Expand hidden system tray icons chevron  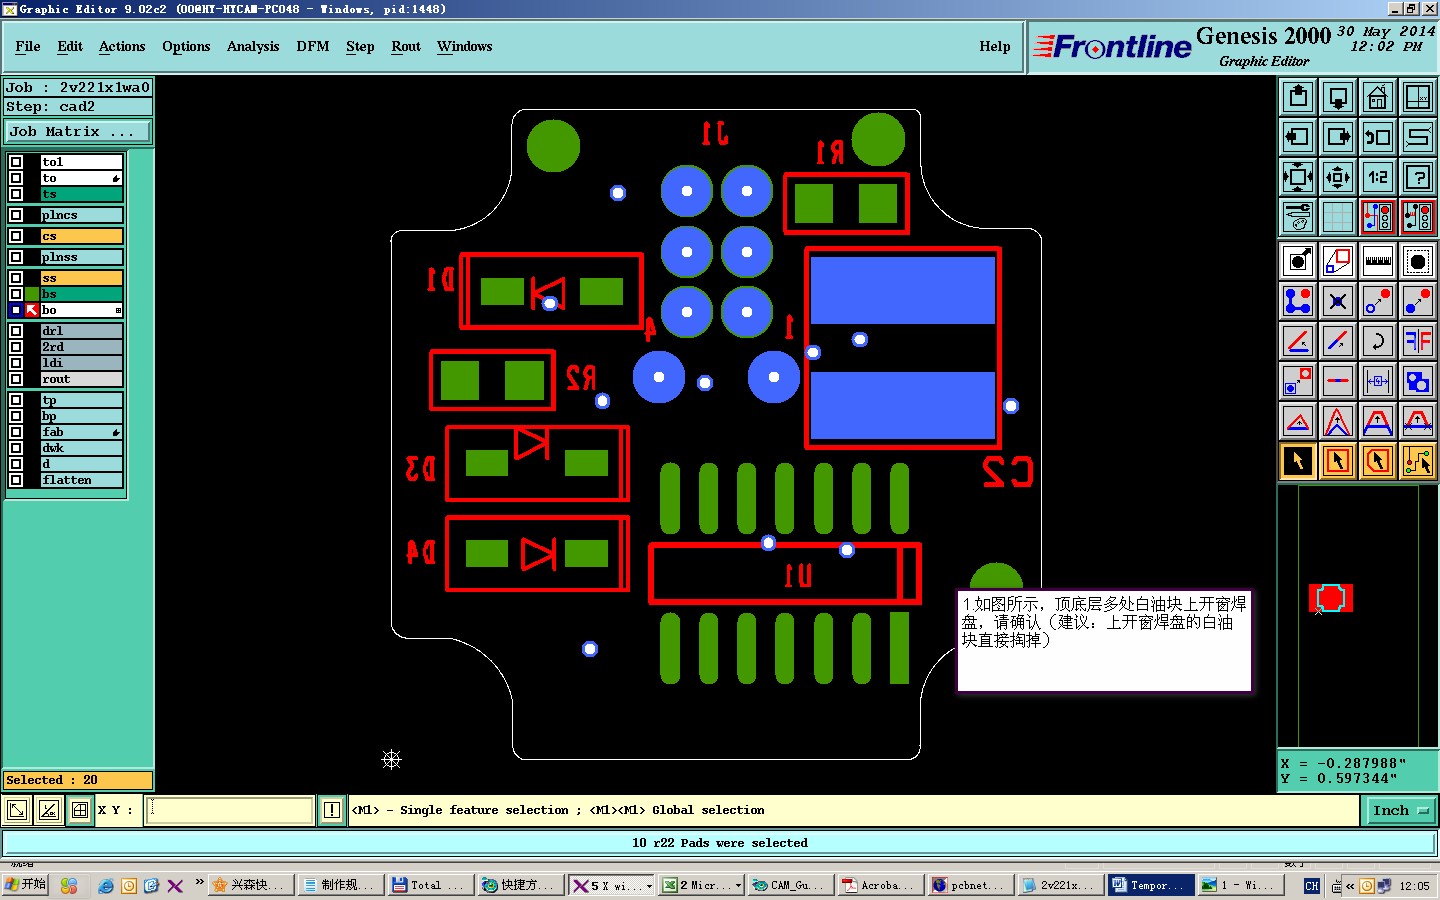coord(1349,886)
